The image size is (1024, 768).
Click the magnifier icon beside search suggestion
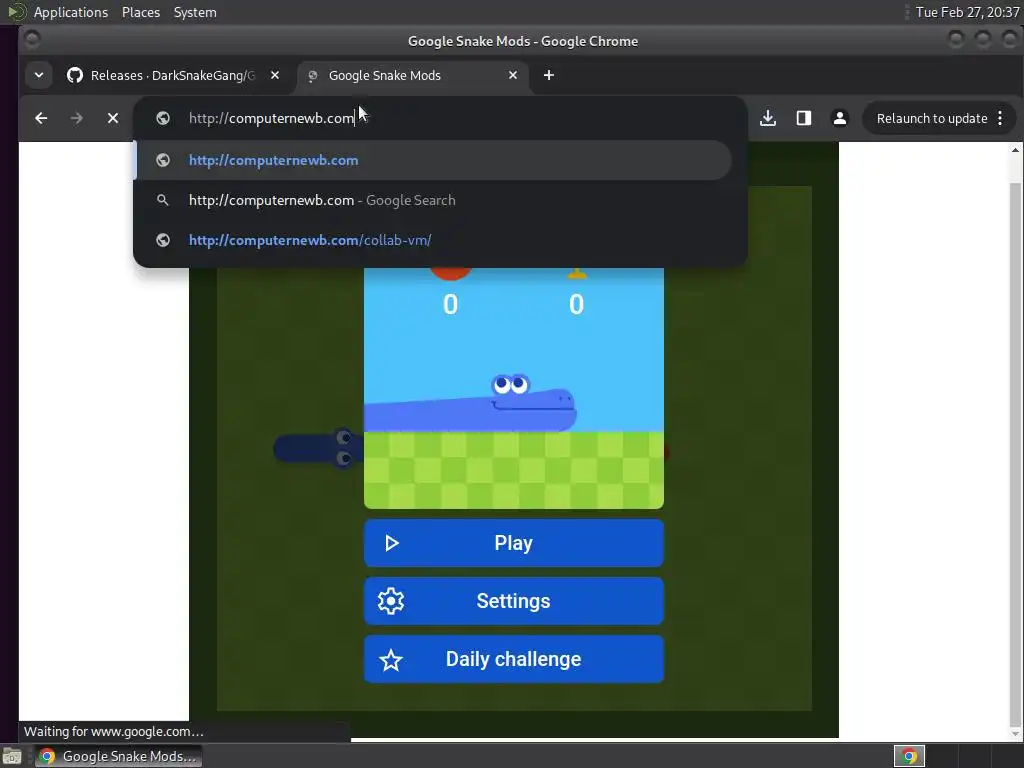click(x=163, y=200)
